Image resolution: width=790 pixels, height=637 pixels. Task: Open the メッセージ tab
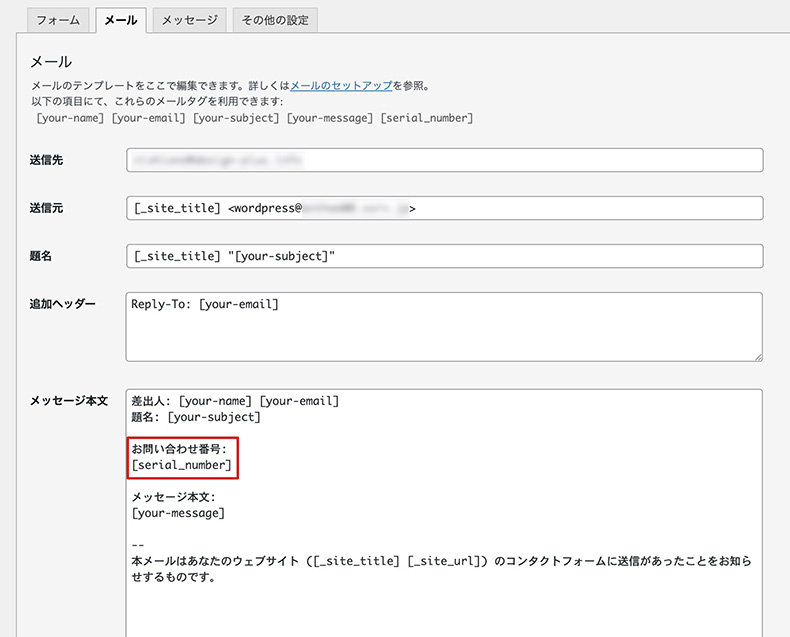click(x=189, y=20)
